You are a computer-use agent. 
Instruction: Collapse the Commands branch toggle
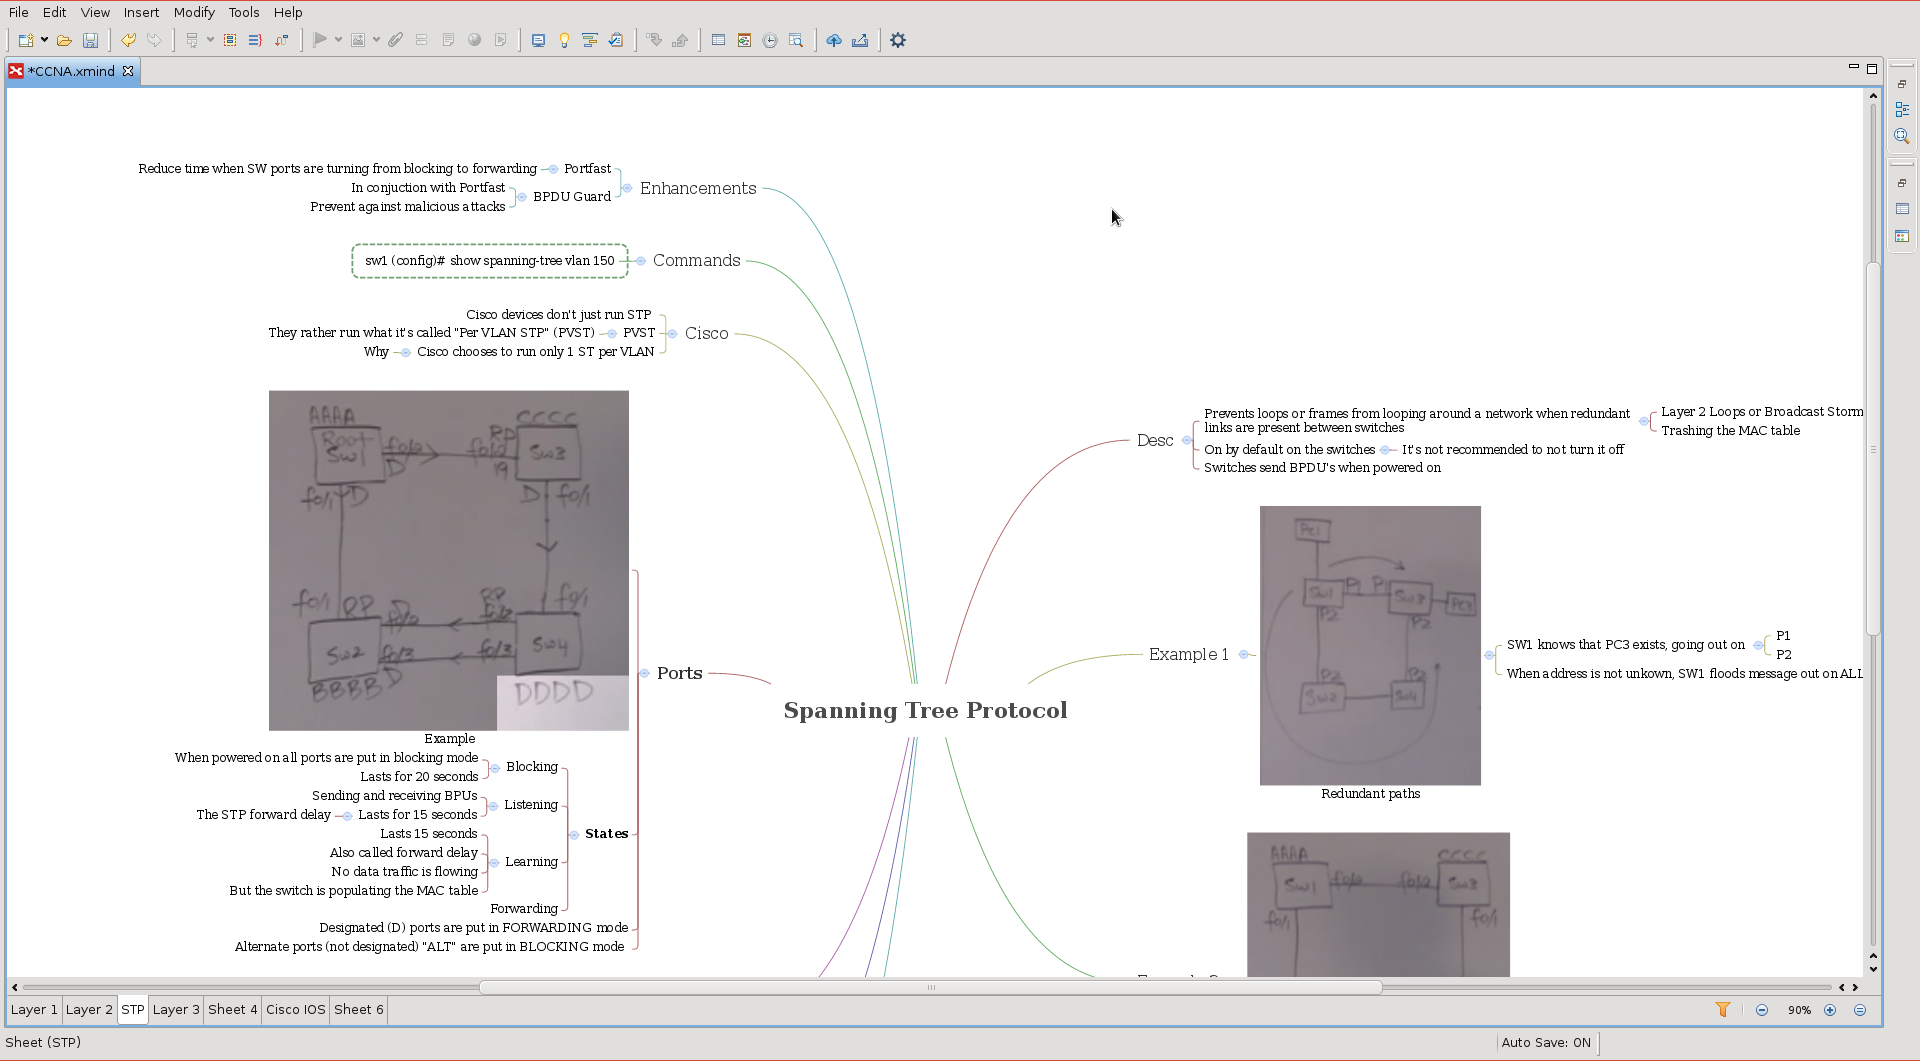pyautogui.click(x=640, y=261)
